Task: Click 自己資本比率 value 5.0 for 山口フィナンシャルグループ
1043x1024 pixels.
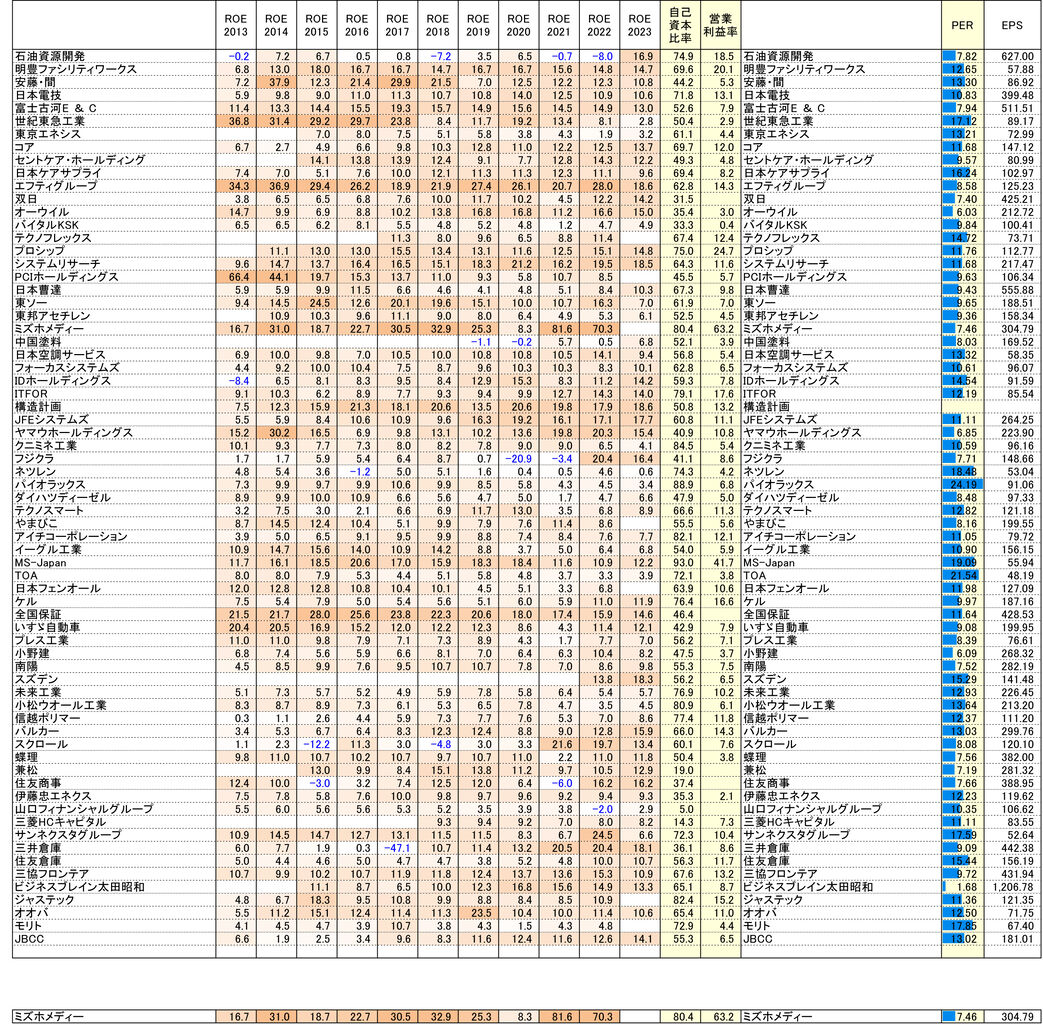Action: click(685, 809)
